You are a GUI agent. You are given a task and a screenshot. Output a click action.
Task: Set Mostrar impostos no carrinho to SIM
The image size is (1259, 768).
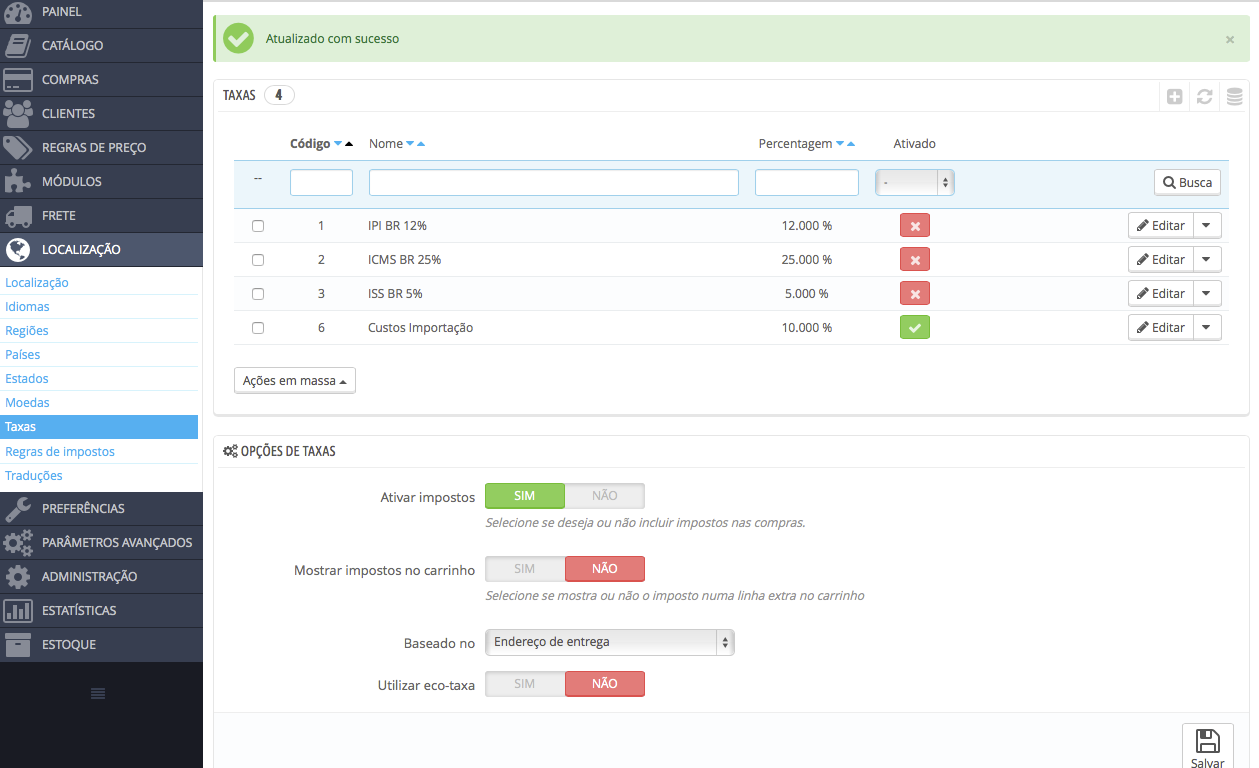click(x=525, y=569)
